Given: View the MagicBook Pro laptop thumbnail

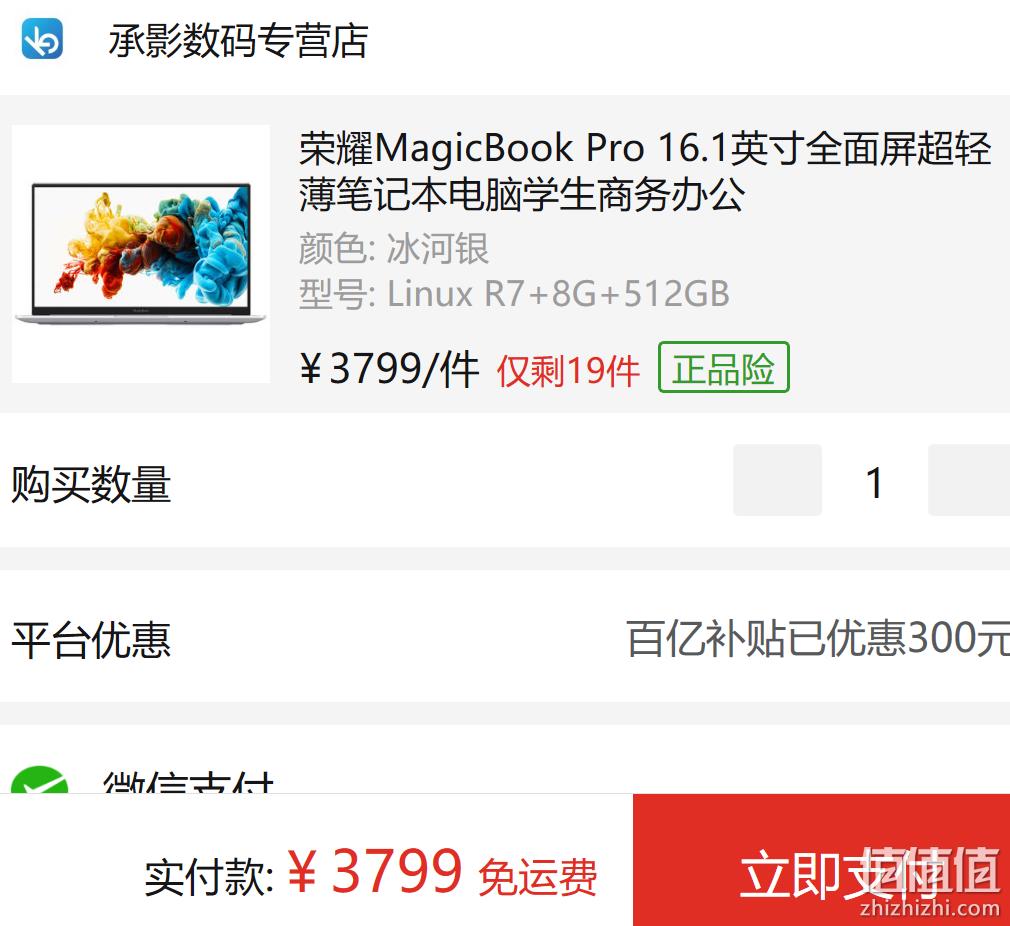Looking at the screenshot, I should [140, 254].
